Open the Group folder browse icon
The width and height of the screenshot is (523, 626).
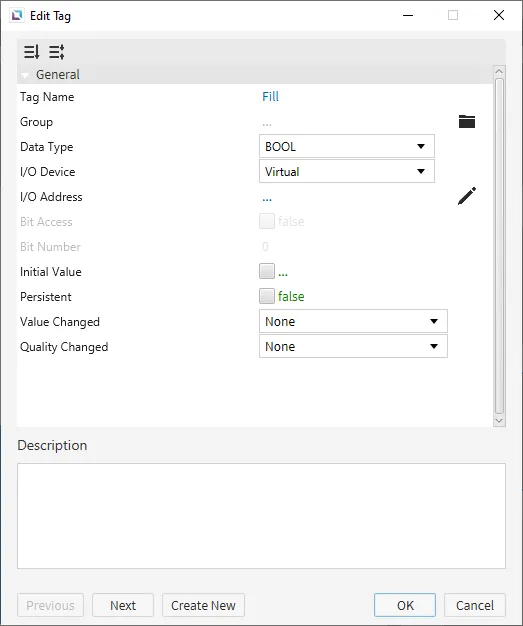pyautogui.click(x=467, y=121)
